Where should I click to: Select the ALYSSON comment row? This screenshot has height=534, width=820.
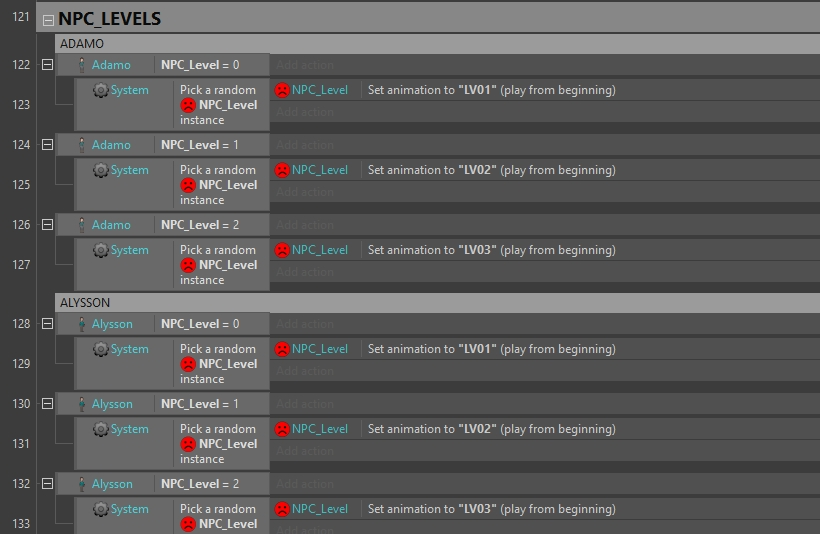coord(437,303)
